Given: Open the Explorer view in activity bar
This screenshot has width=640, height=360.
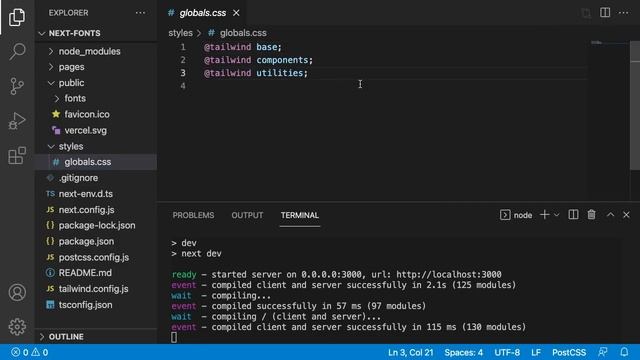Looking at the screenshot, I should point(17,17).
